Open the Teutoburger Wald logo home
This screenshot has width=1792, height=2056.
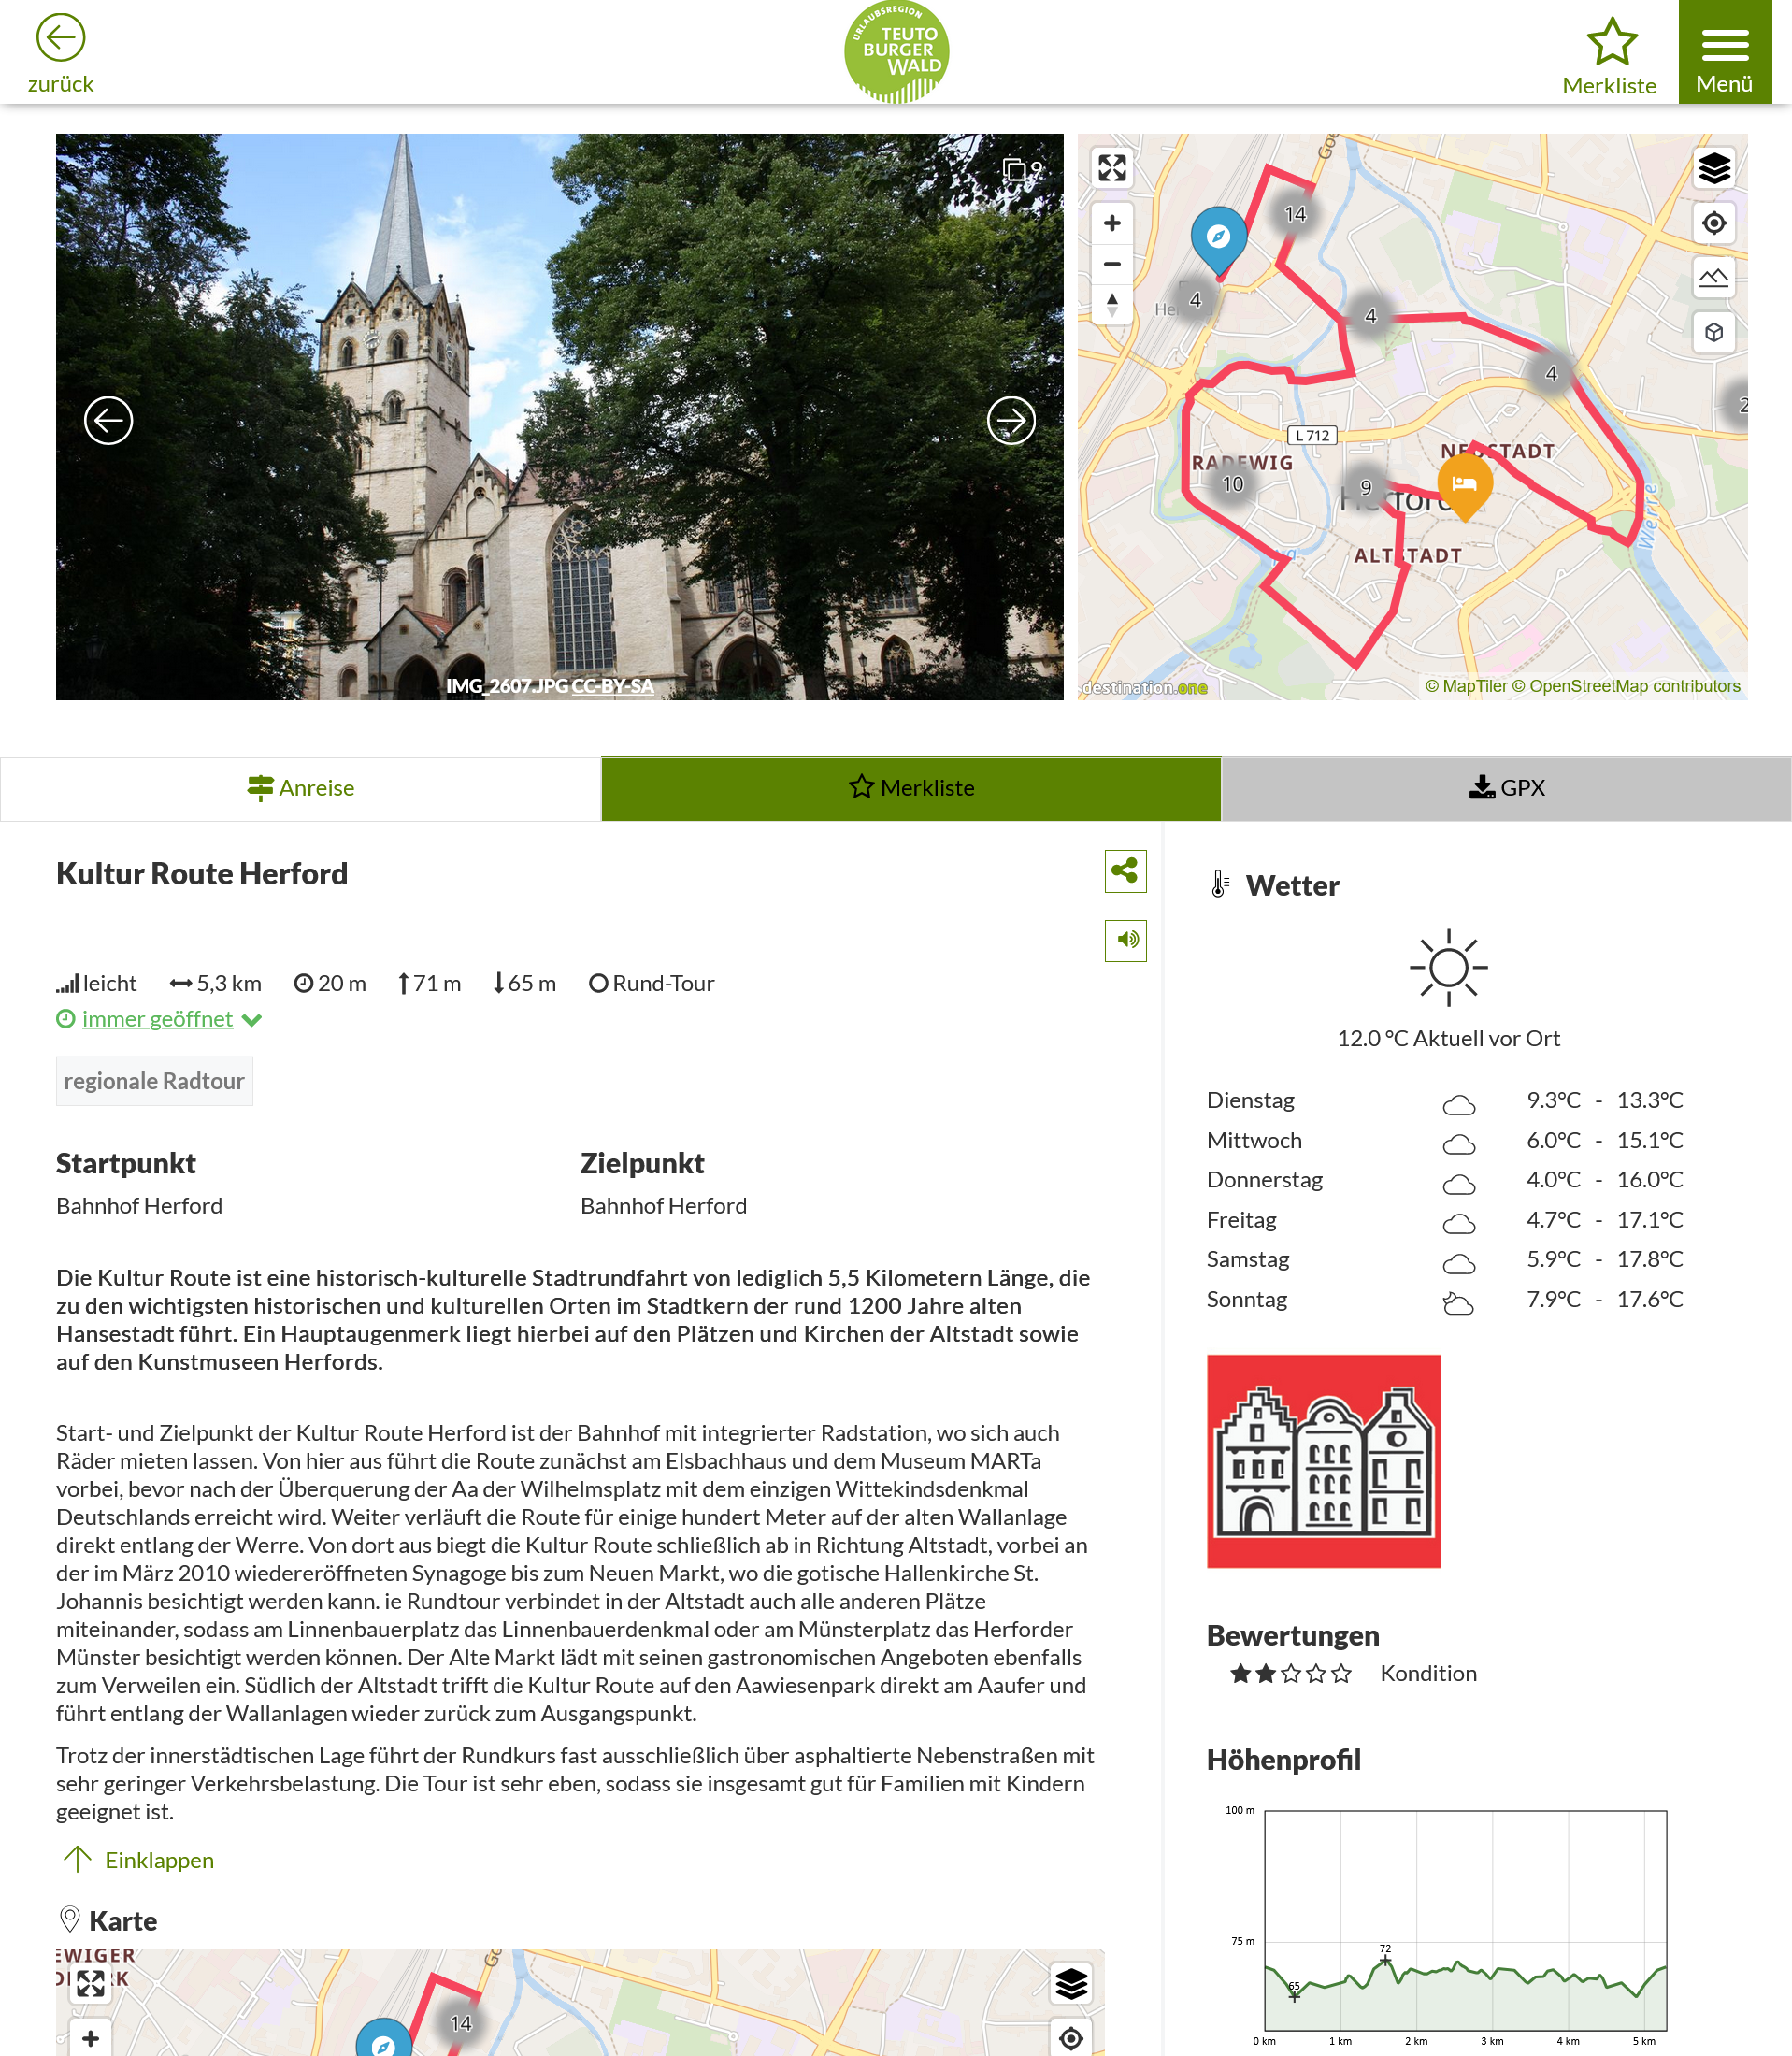point(896,52)
